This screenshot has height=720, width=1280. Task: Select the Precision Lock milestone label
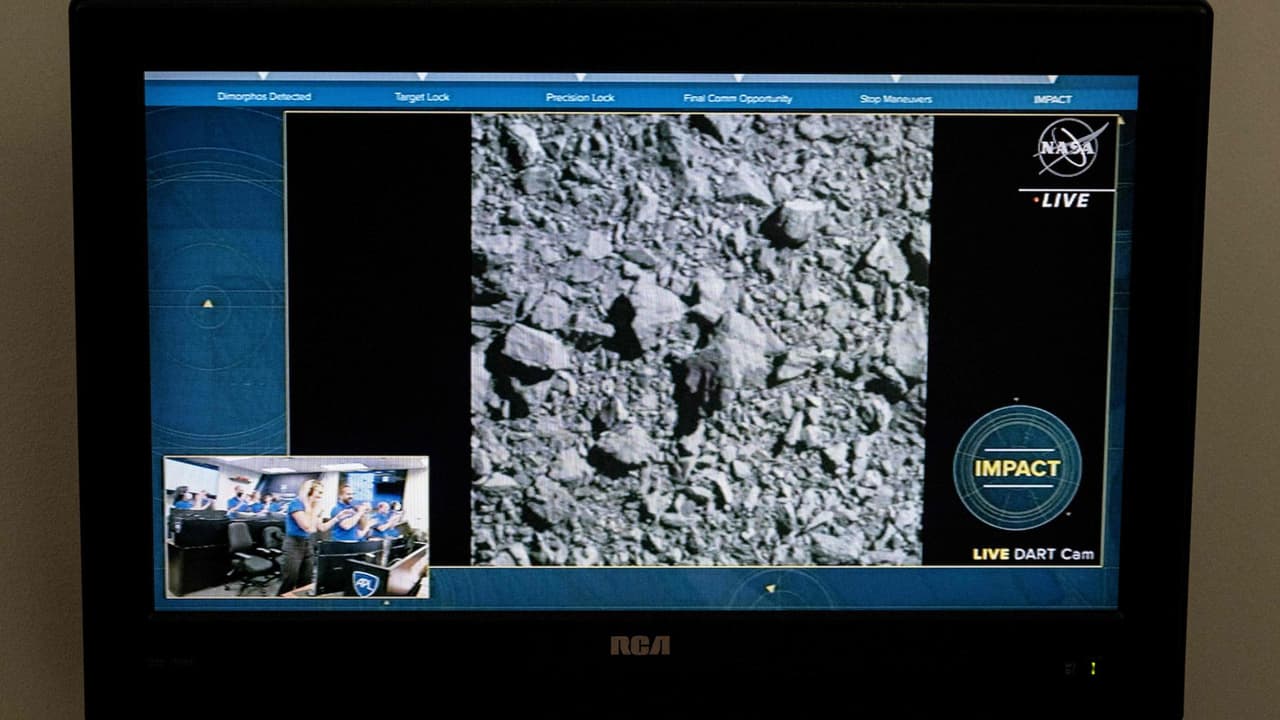coord(580,98)
